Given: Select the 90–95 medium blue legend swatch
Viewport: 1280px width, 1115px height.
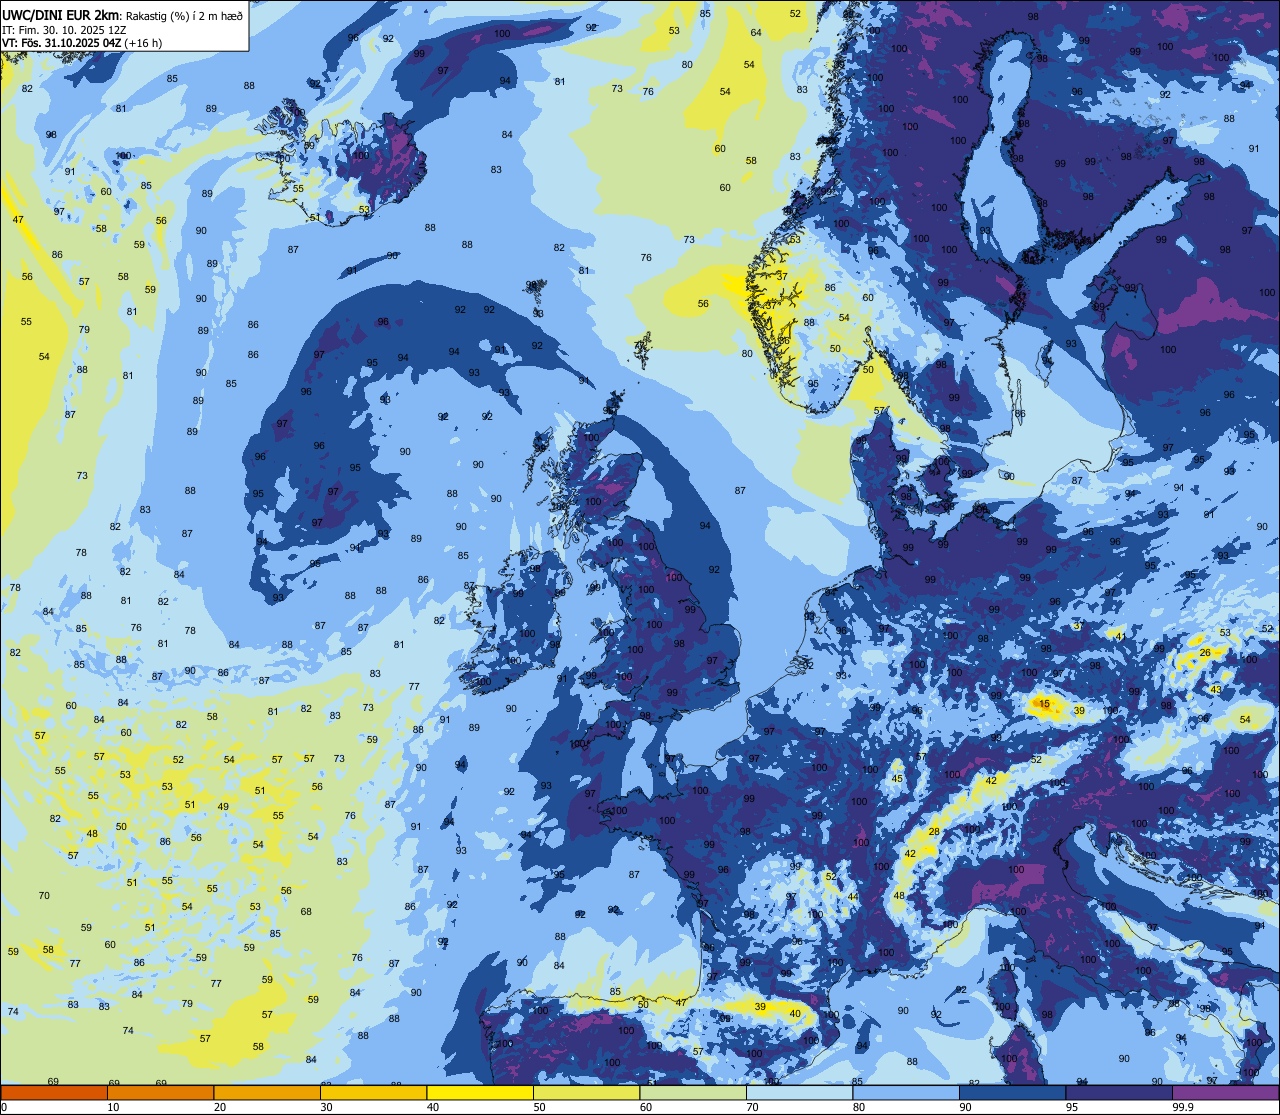Looking at the screenshot, I should pyautogui.click(x=1013, y=1092).
